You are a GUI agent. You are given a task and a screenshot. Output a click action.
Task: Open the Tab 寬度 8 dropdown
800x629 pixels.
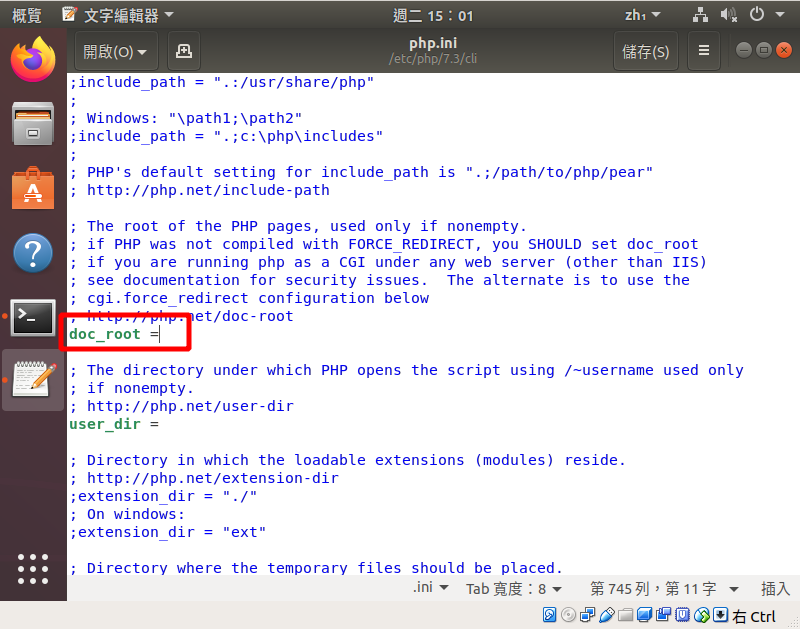point(514,589)
